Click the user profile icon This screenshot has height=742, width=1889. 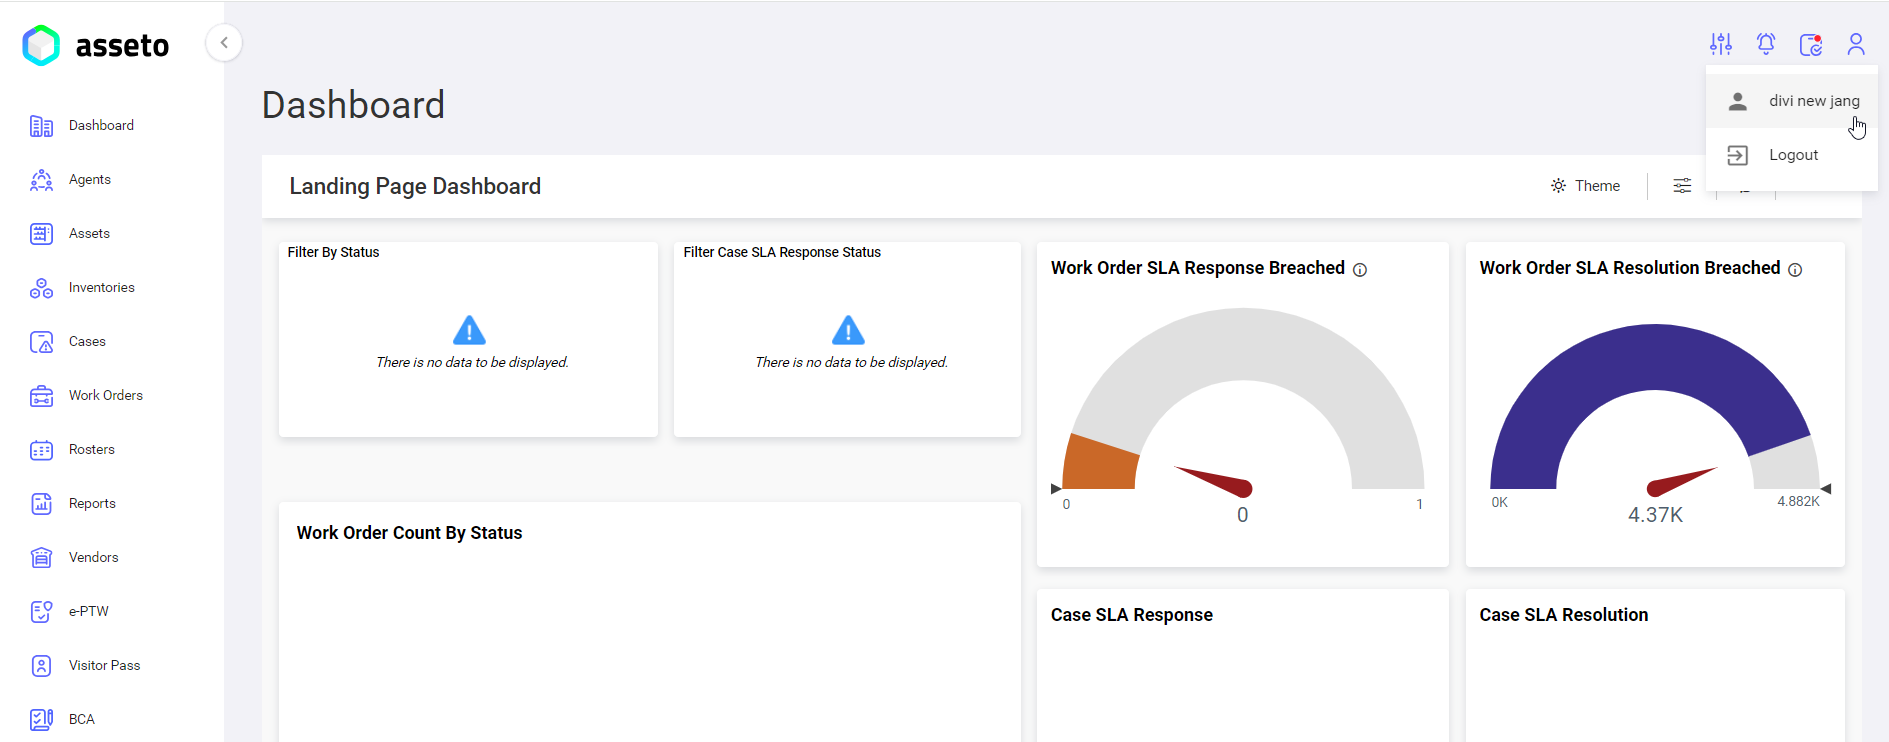[x=1855, y=44]
